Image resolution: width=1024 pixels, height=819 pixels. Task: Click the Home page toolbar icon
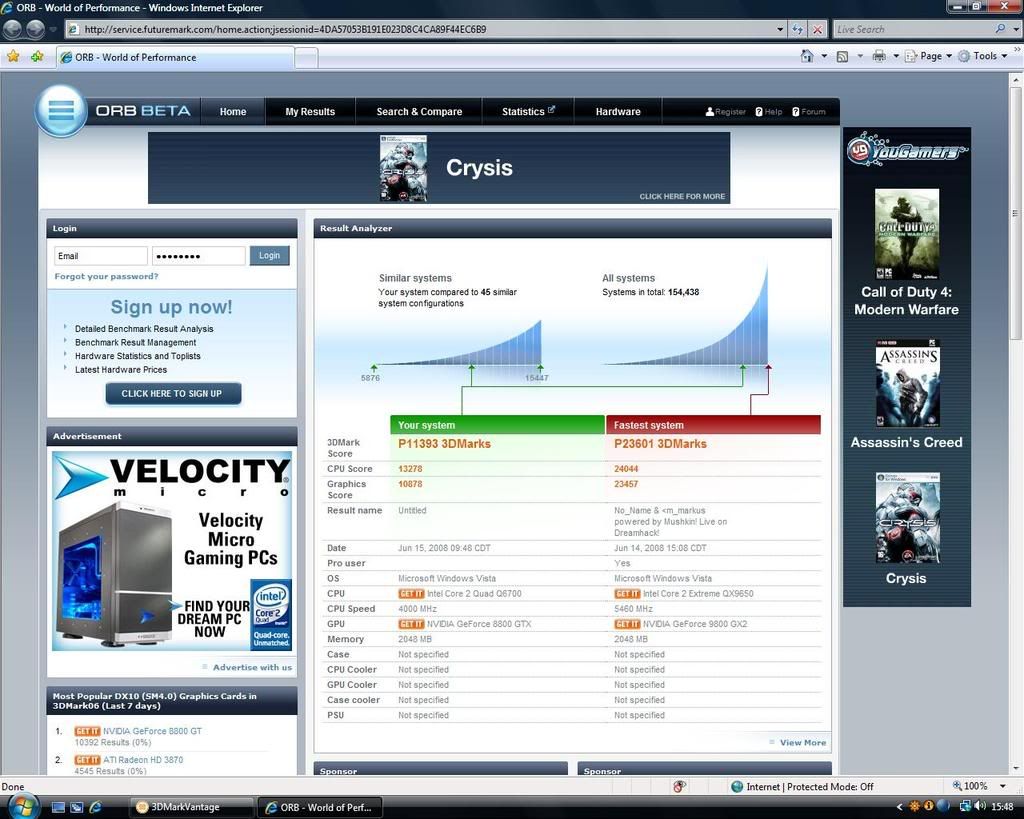(x=807, y=56)
